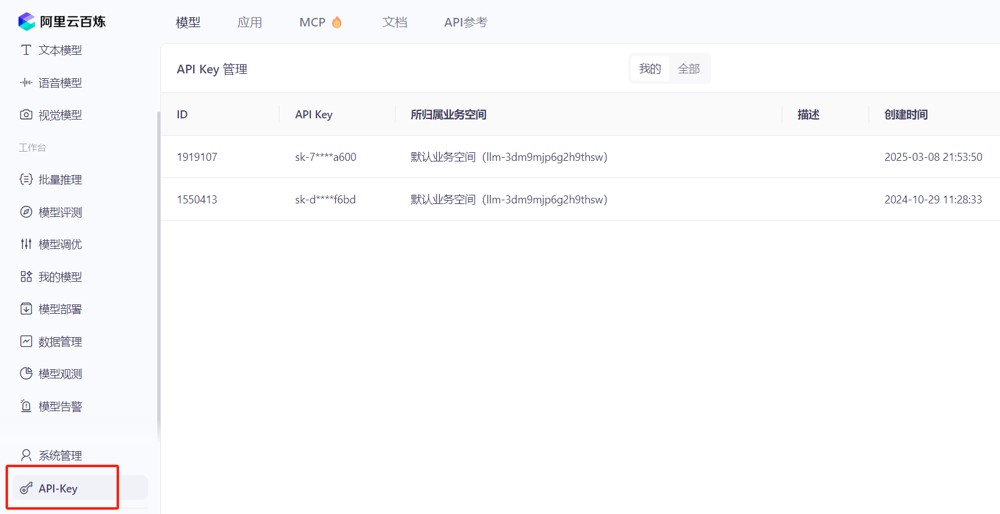The image size is (1000, 514).
Task: Open the MCP top tab
Action: click(x=312, y=22)
